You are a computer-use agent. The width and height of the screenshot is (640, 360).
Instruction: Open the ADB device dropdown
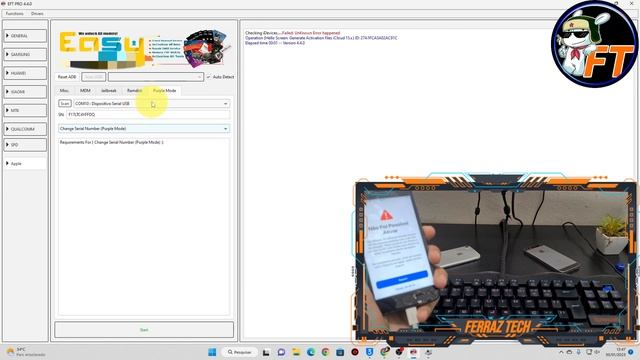(x=156, y=77)
